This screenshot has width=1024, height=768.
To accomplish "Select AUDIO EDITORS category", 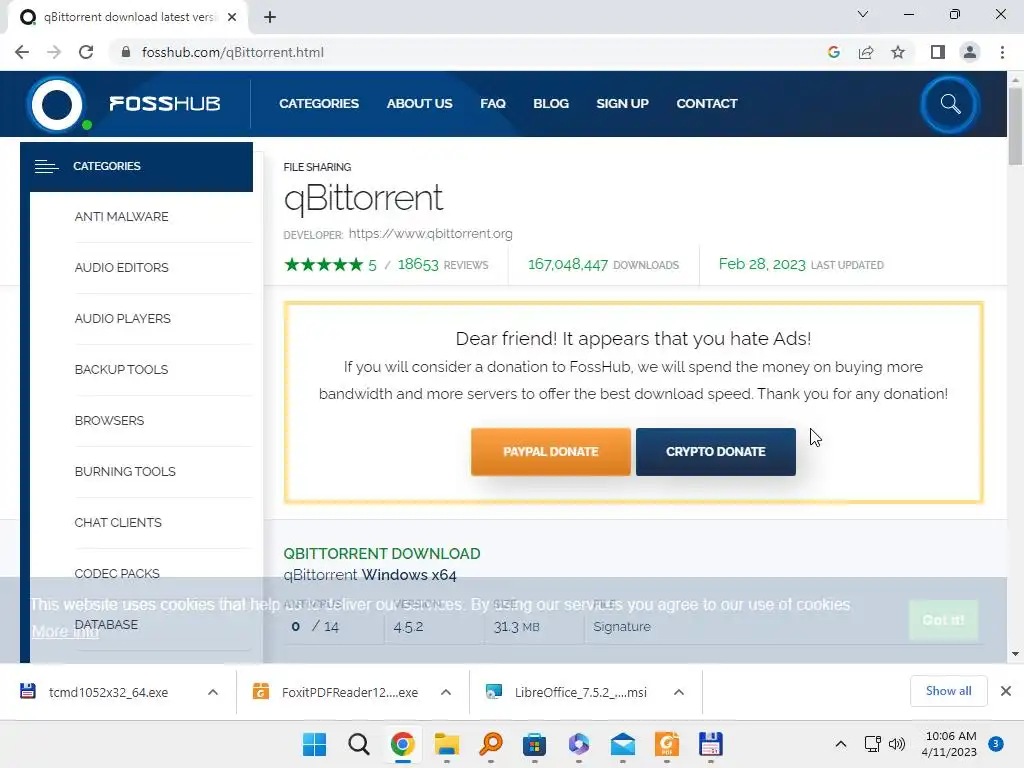I will click(x=121, y=268).
